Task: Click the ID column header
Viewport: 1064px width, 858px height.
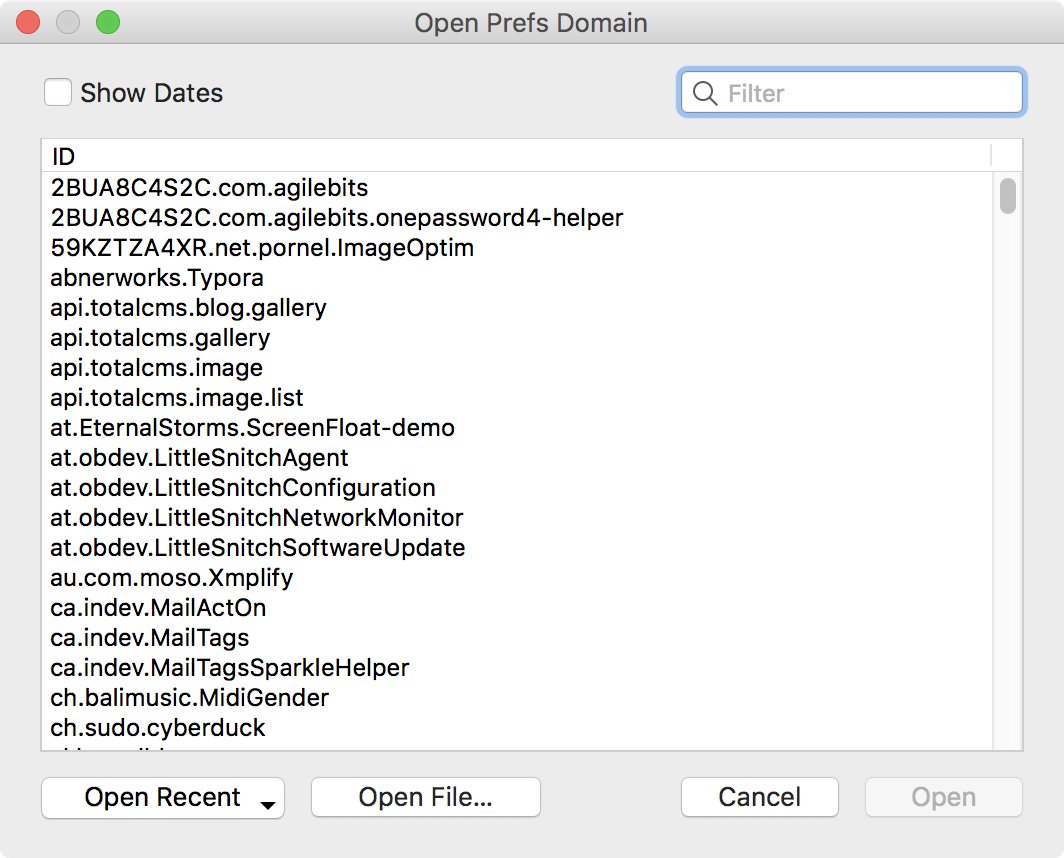Action: tap(516, 156)
